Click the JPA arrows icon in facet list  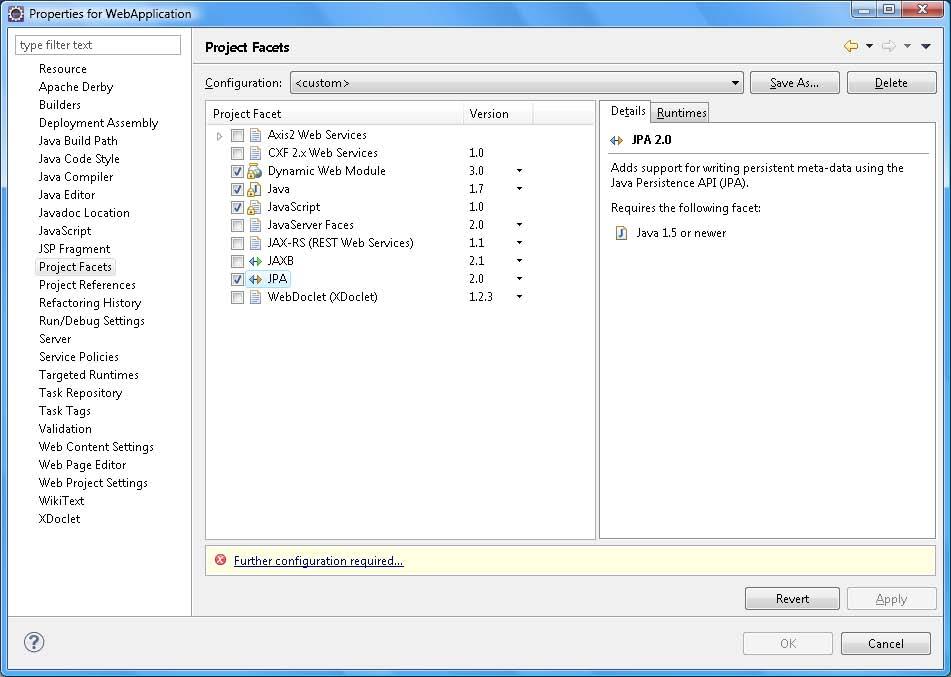(255, 279)
